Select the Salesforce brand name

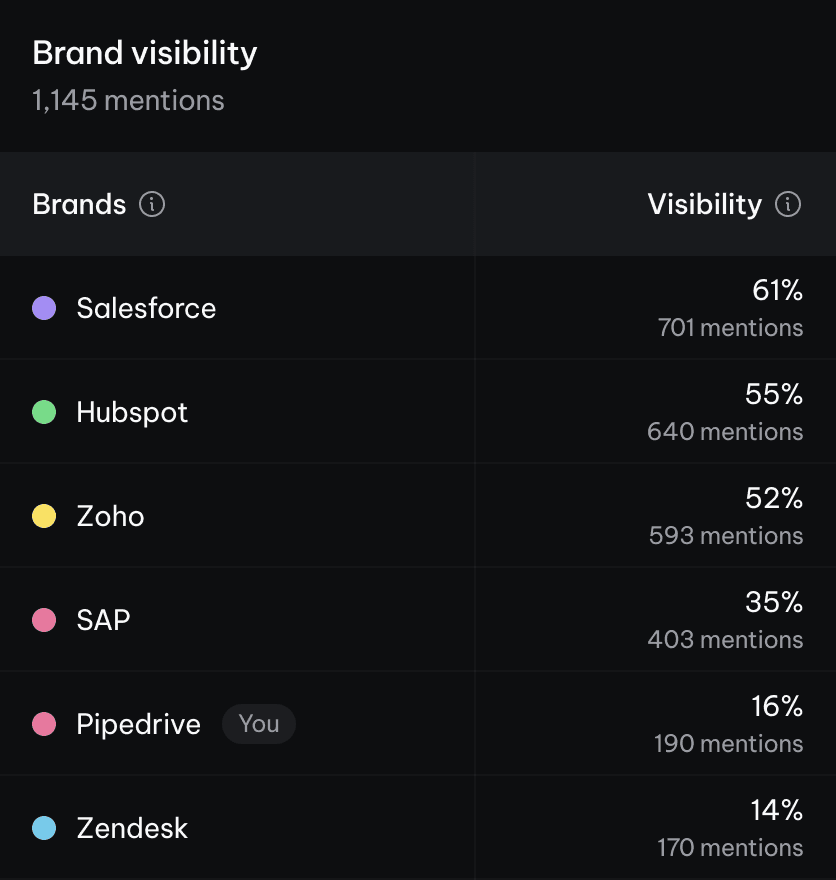tap(146, 308)
